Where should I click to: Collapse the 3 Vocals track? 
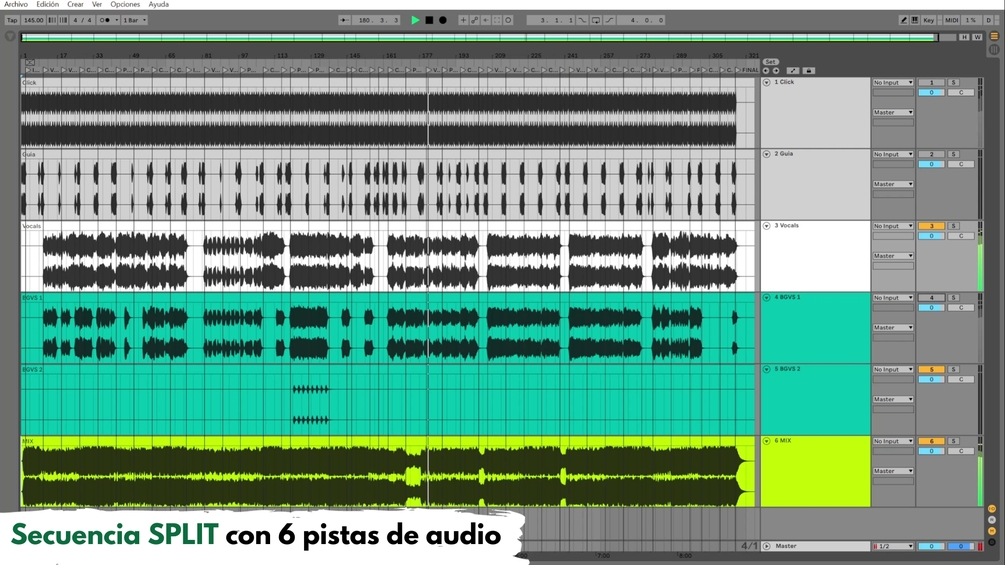pos(767,226)
